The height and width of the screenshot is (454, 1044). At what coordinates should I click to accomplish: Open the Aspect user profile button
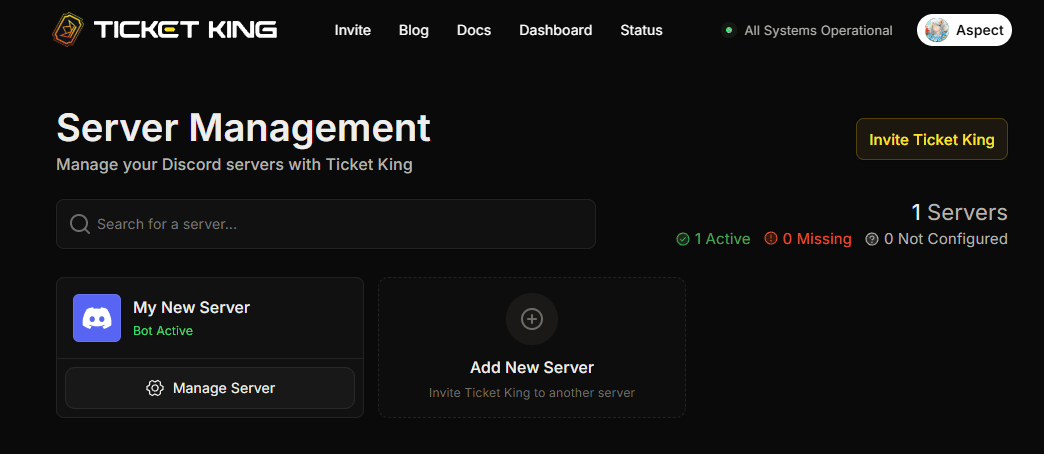click(x=964, y=30)
